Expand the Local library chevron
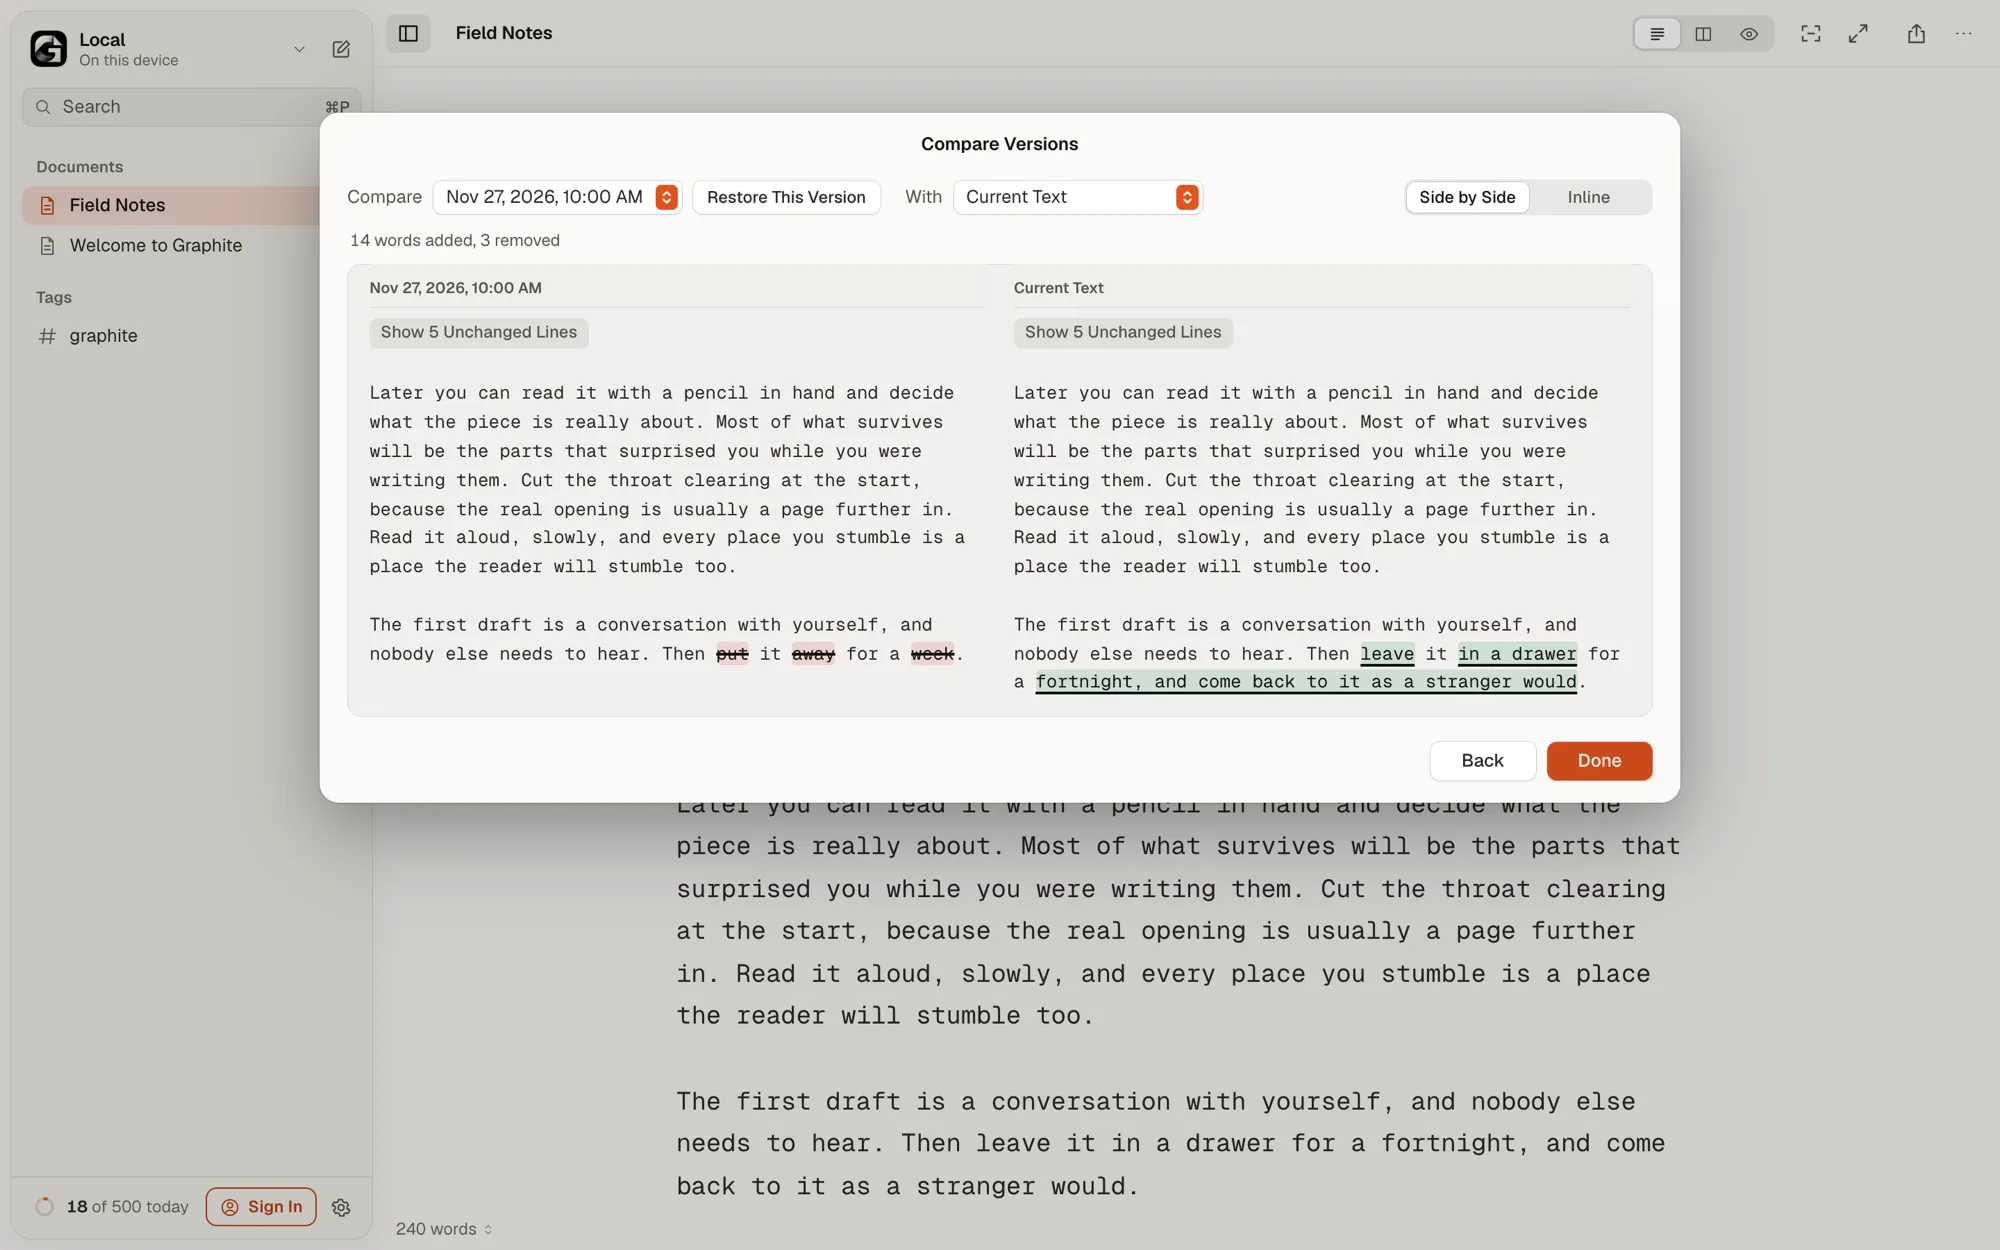The height and width of the screenshot is (1250, 2000). point(299,49)
